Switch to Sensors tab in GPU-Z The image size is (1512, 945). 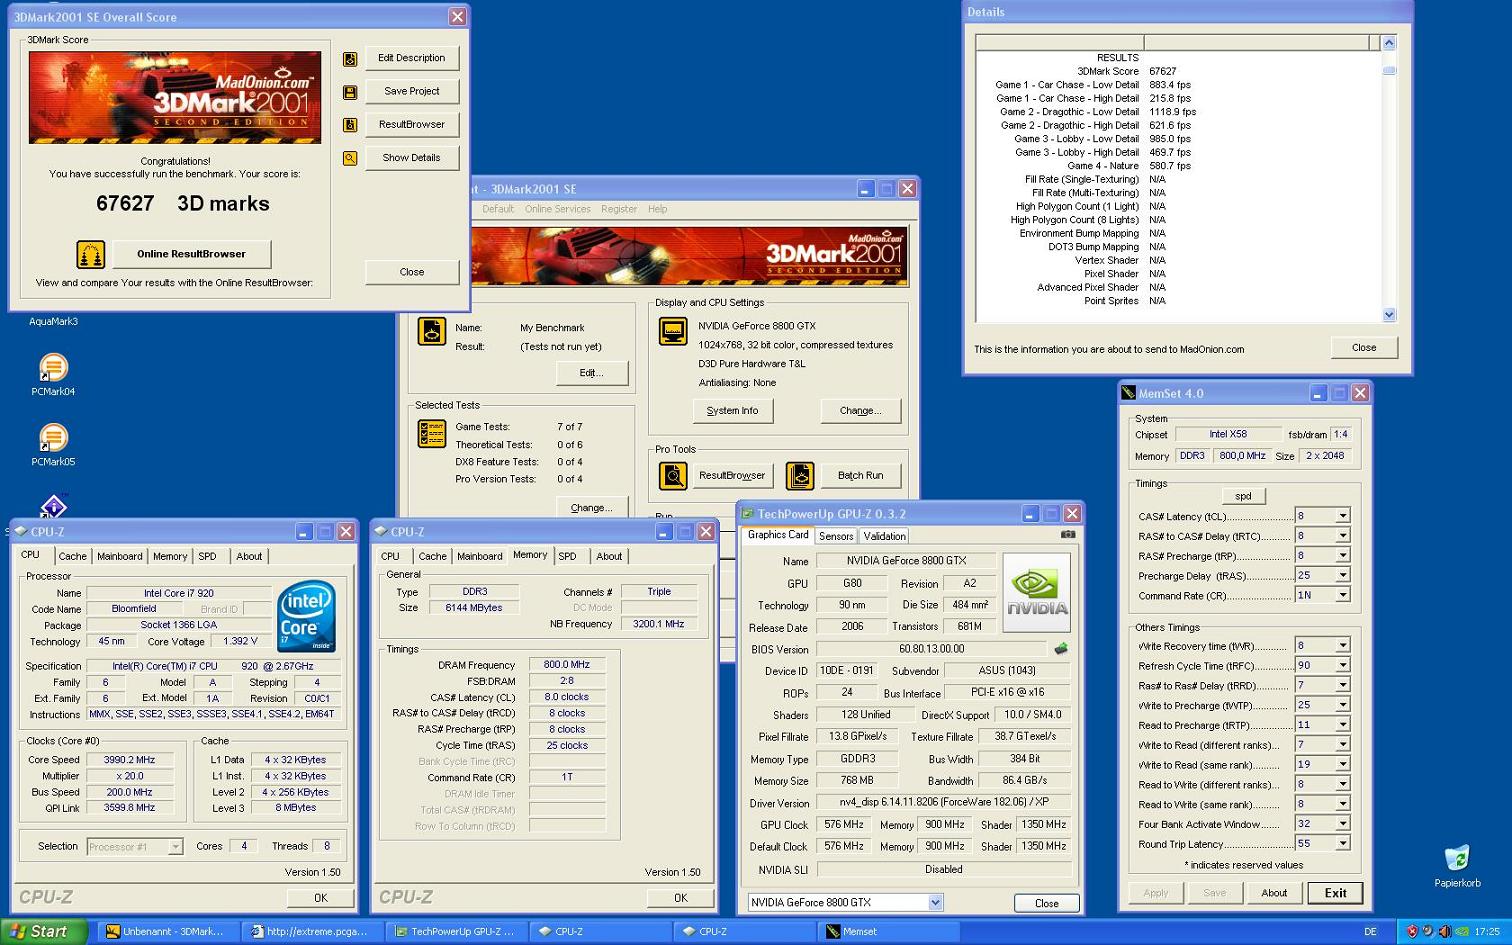(836, 536)
